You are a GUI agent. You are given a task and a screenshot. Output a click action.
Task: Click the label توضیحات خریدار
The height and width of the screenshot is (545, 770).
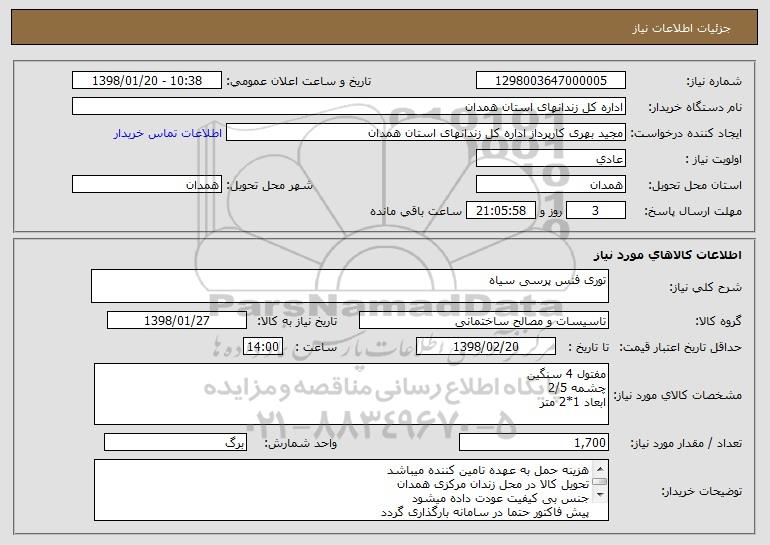(701, 491)
